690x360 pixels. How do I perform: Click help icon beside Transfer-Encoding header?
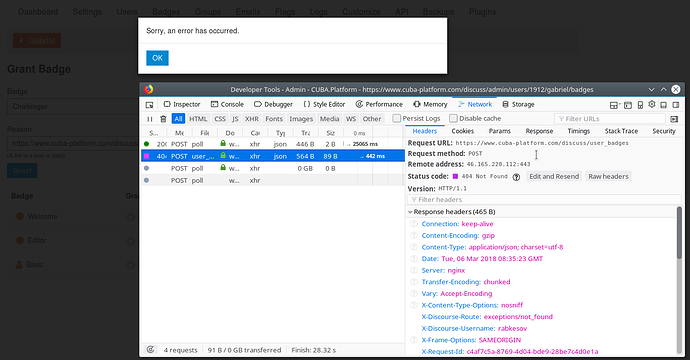414,282
